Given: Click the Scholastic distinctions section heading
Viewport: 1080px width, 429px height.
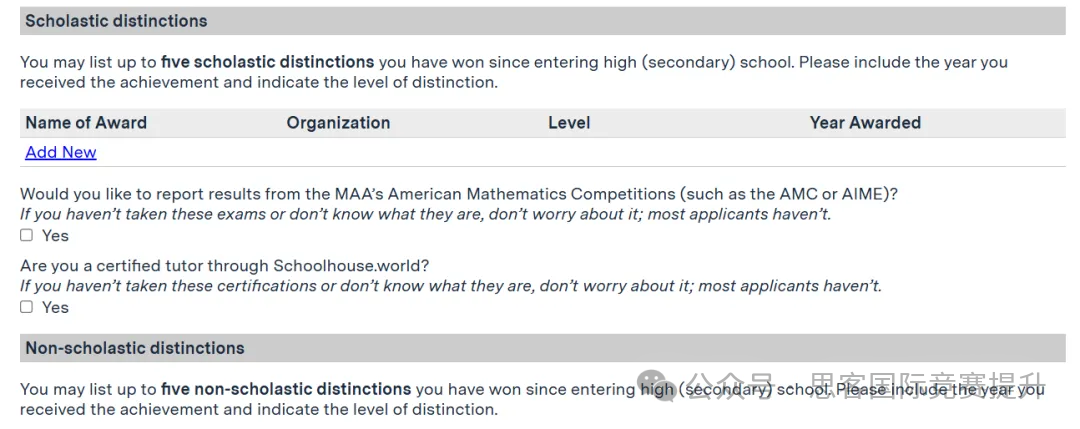Looking at the screenshot, I should (x=116, y=21).
